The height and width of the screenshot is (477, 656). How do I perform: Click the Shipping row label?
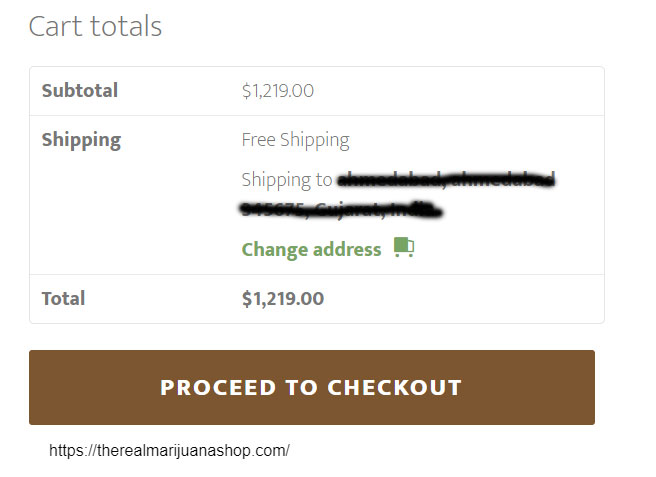(x=81, y=140)
